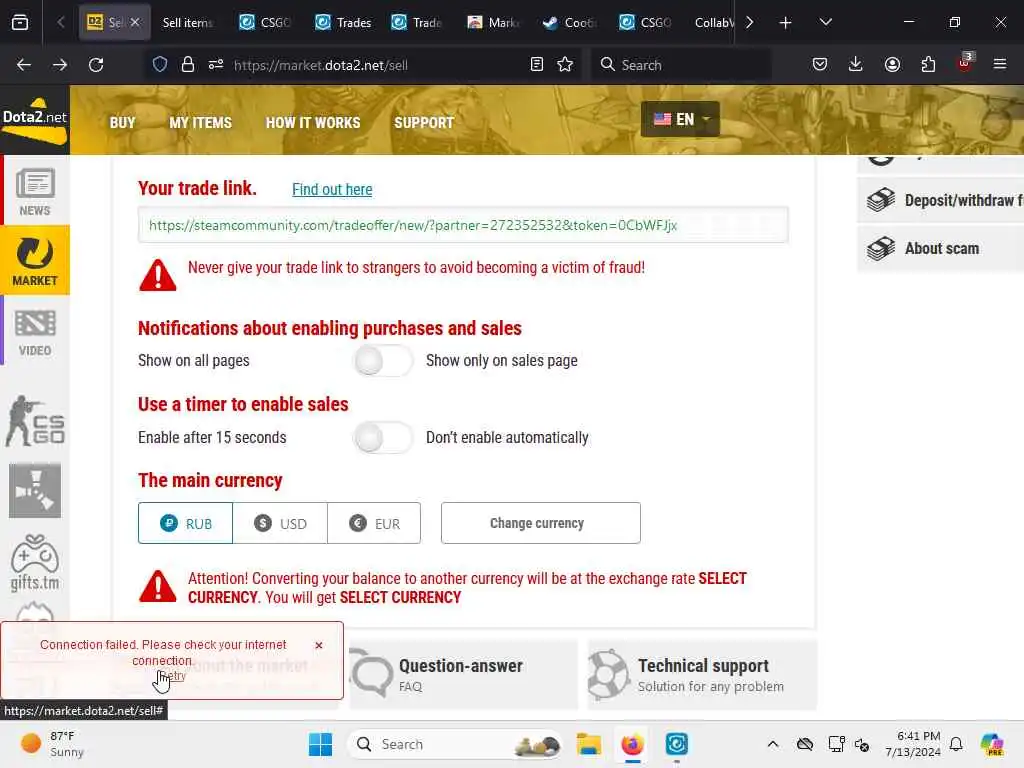This screenshot has height=768, width=1024.
Task: Open the Market sidebar section
Action: (35, 260)
